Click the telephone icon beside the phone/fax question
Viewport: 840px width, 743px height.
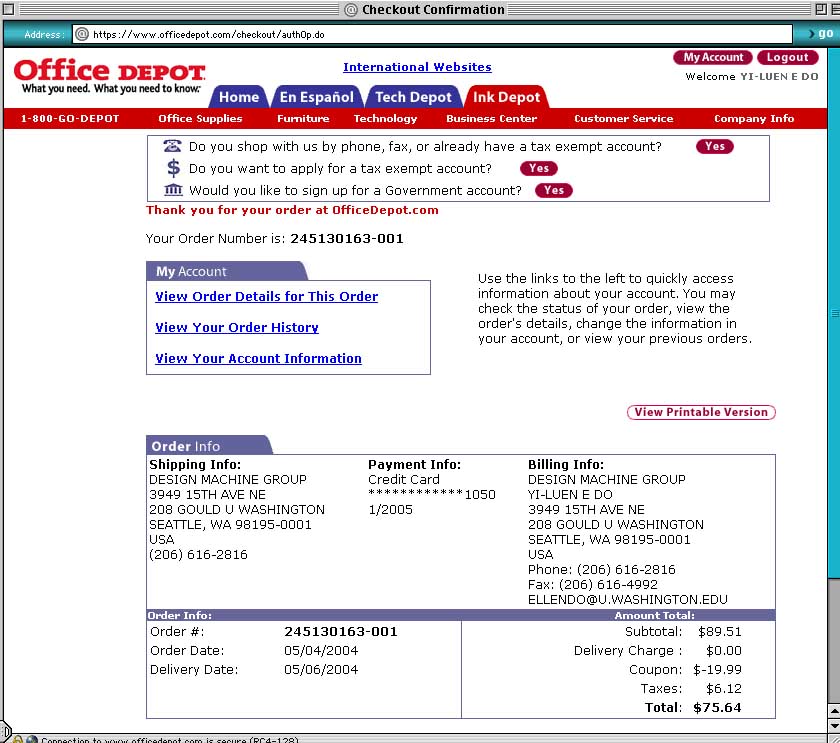point(172,146)
